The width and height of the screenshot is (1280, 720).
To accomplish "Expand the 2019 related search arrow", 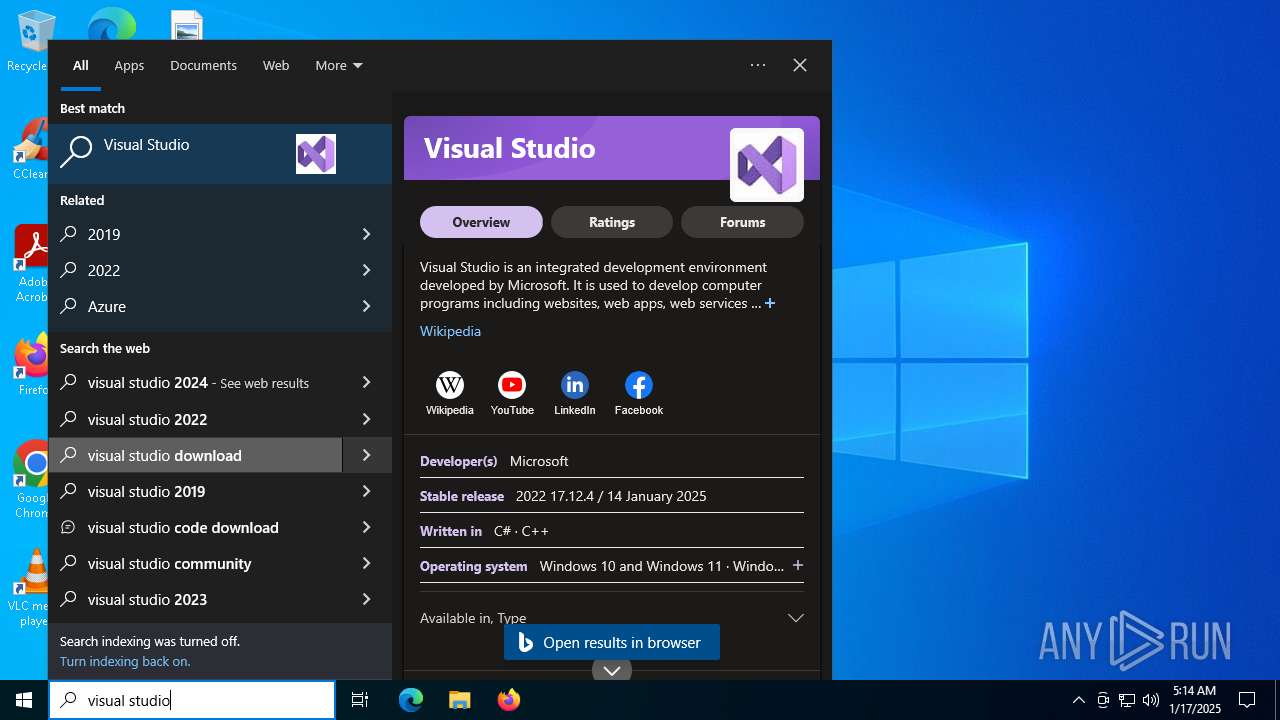I will [x=366, y=234].
